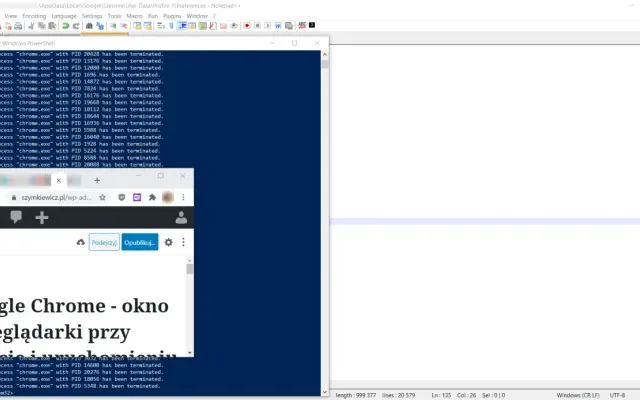Click the Copy icon in Notepad++ toolbar
Image resolution: width=640 pixels, height=400 pixels.
pos(42,26)
